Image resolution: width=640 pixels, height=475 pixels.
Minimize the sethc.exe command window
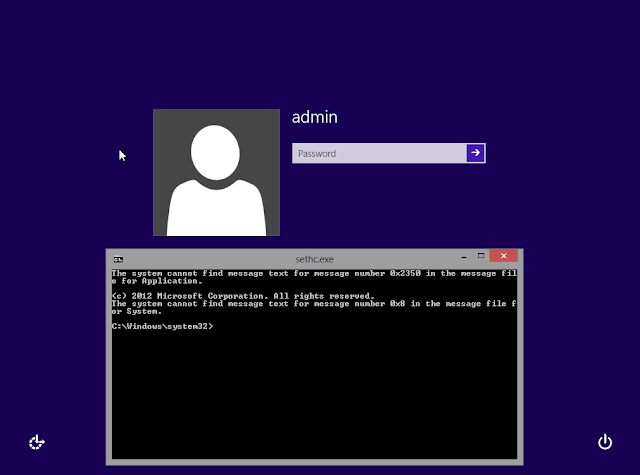(x=464, y=257)
